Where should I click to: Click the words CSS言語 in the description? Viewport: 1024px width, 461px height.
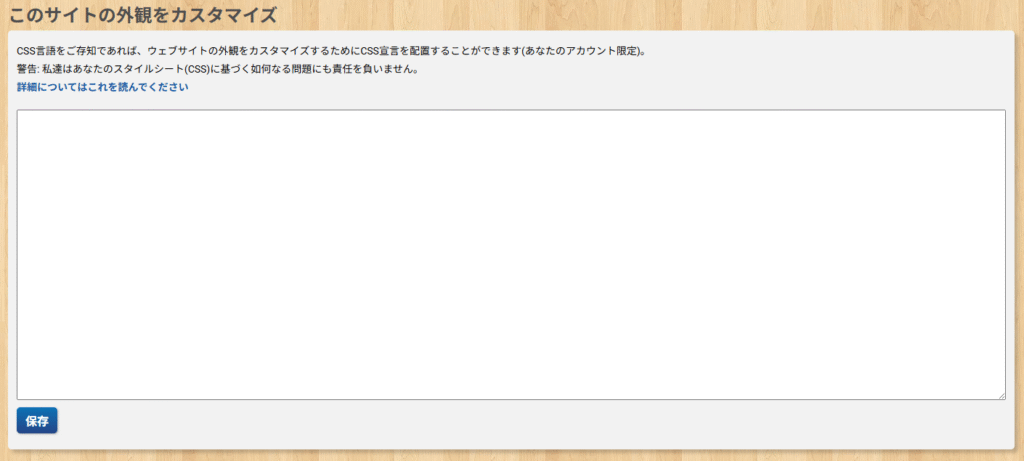click(x=36, y=51)
